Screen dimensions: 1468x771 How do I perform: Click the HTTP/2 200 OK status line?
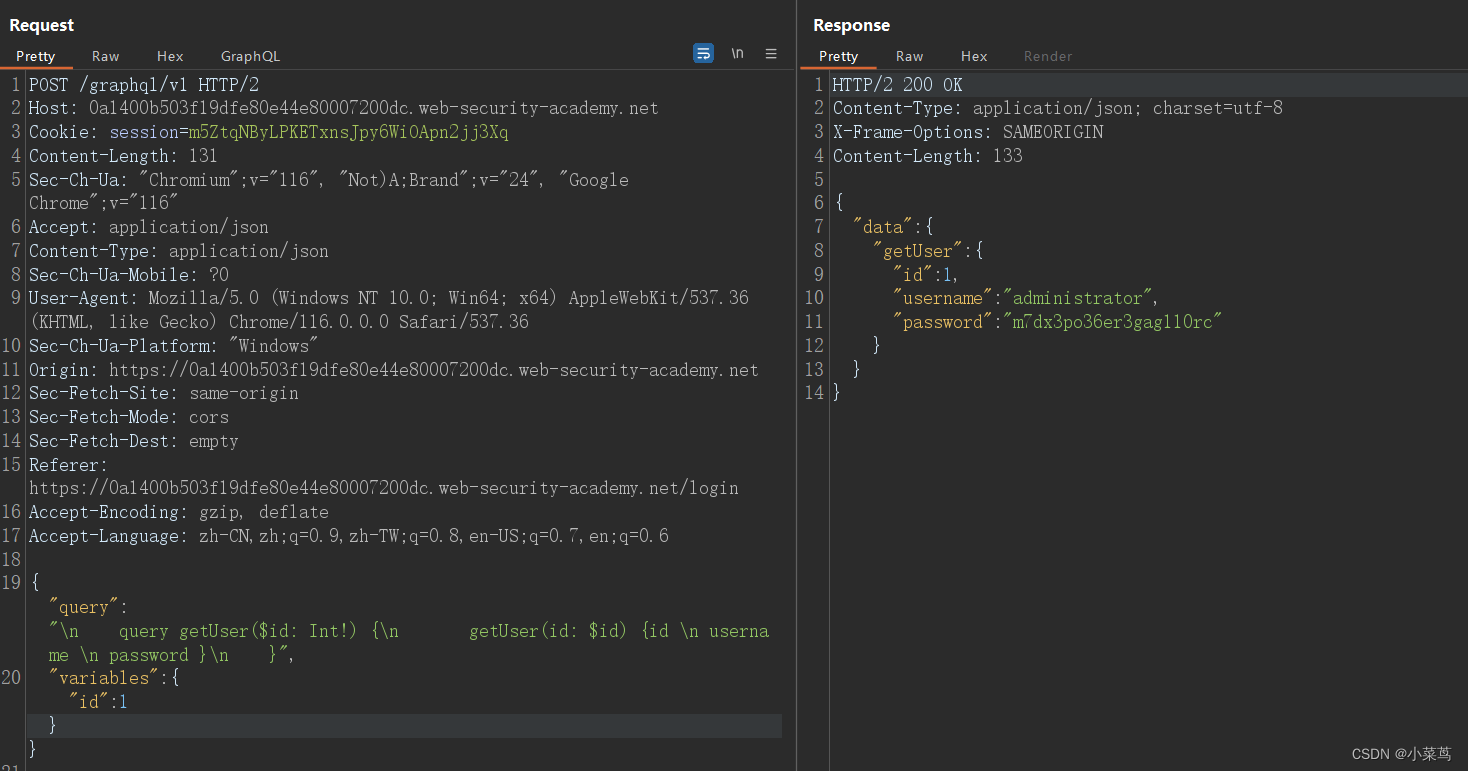click(898, 85)
